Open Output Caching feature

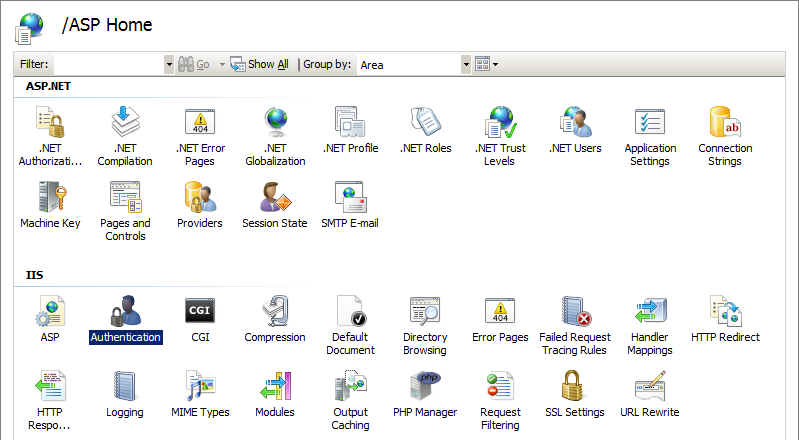pyautogui.click(x=350, y=400)
